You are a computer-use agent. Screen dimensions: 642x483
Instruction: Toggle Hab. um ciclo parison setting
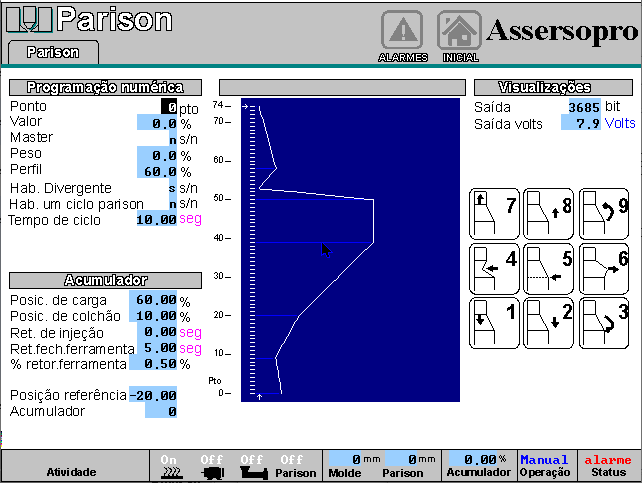coord(172,204)
